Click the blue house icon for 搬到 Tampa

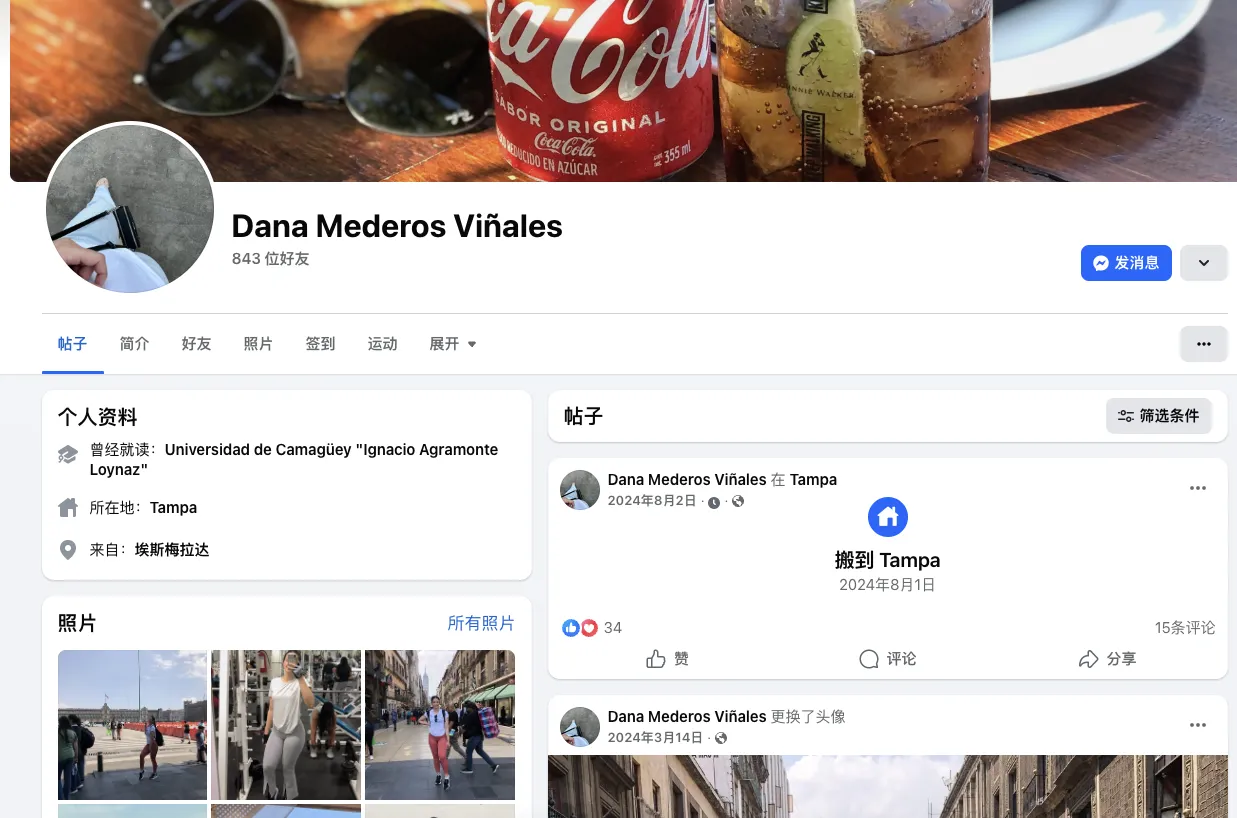pyautogui.click(x=887, y=517)
